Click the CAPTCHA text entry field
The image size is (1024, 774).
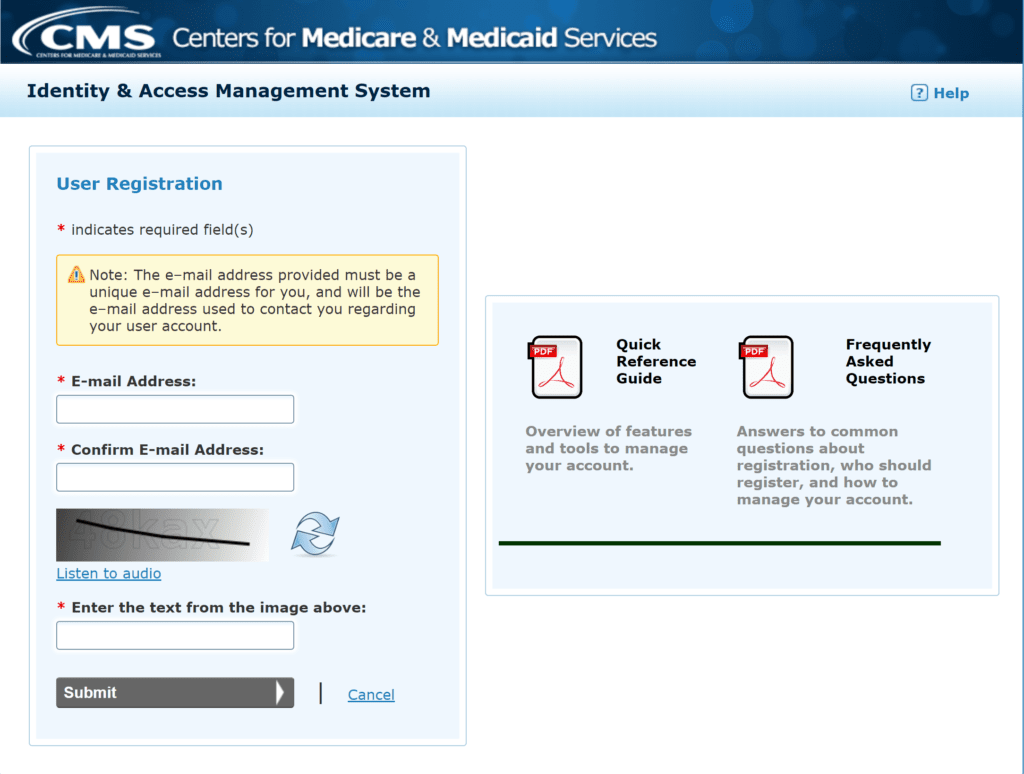point(174,635)
